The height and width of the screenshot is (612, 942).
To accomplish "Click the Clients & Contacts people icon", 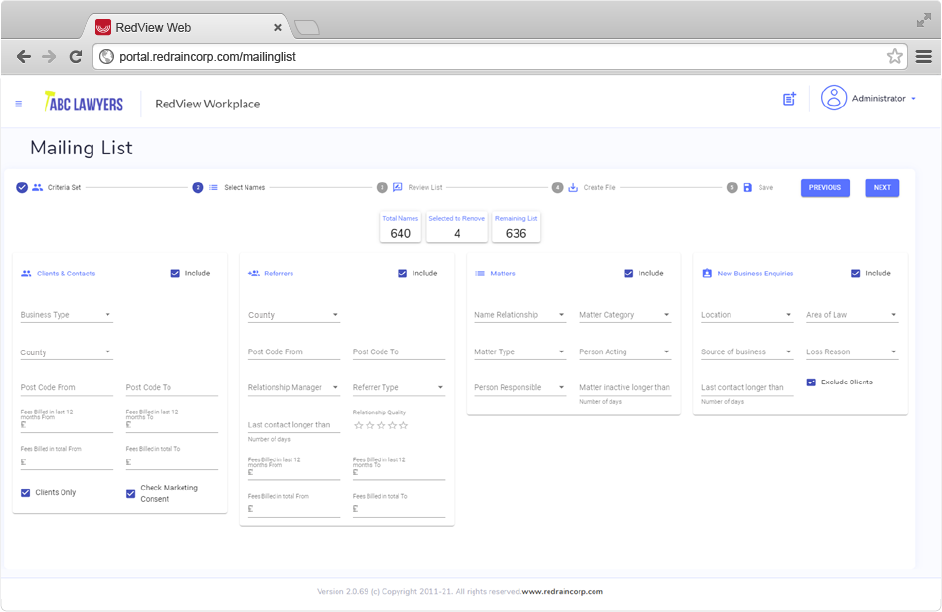I will pyautogui.click(x=26, y=273).
